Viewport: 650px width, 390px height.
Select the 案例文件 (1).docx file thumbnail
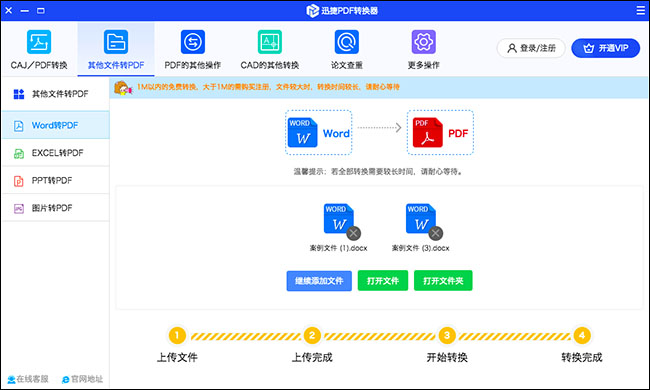[339, 219]
